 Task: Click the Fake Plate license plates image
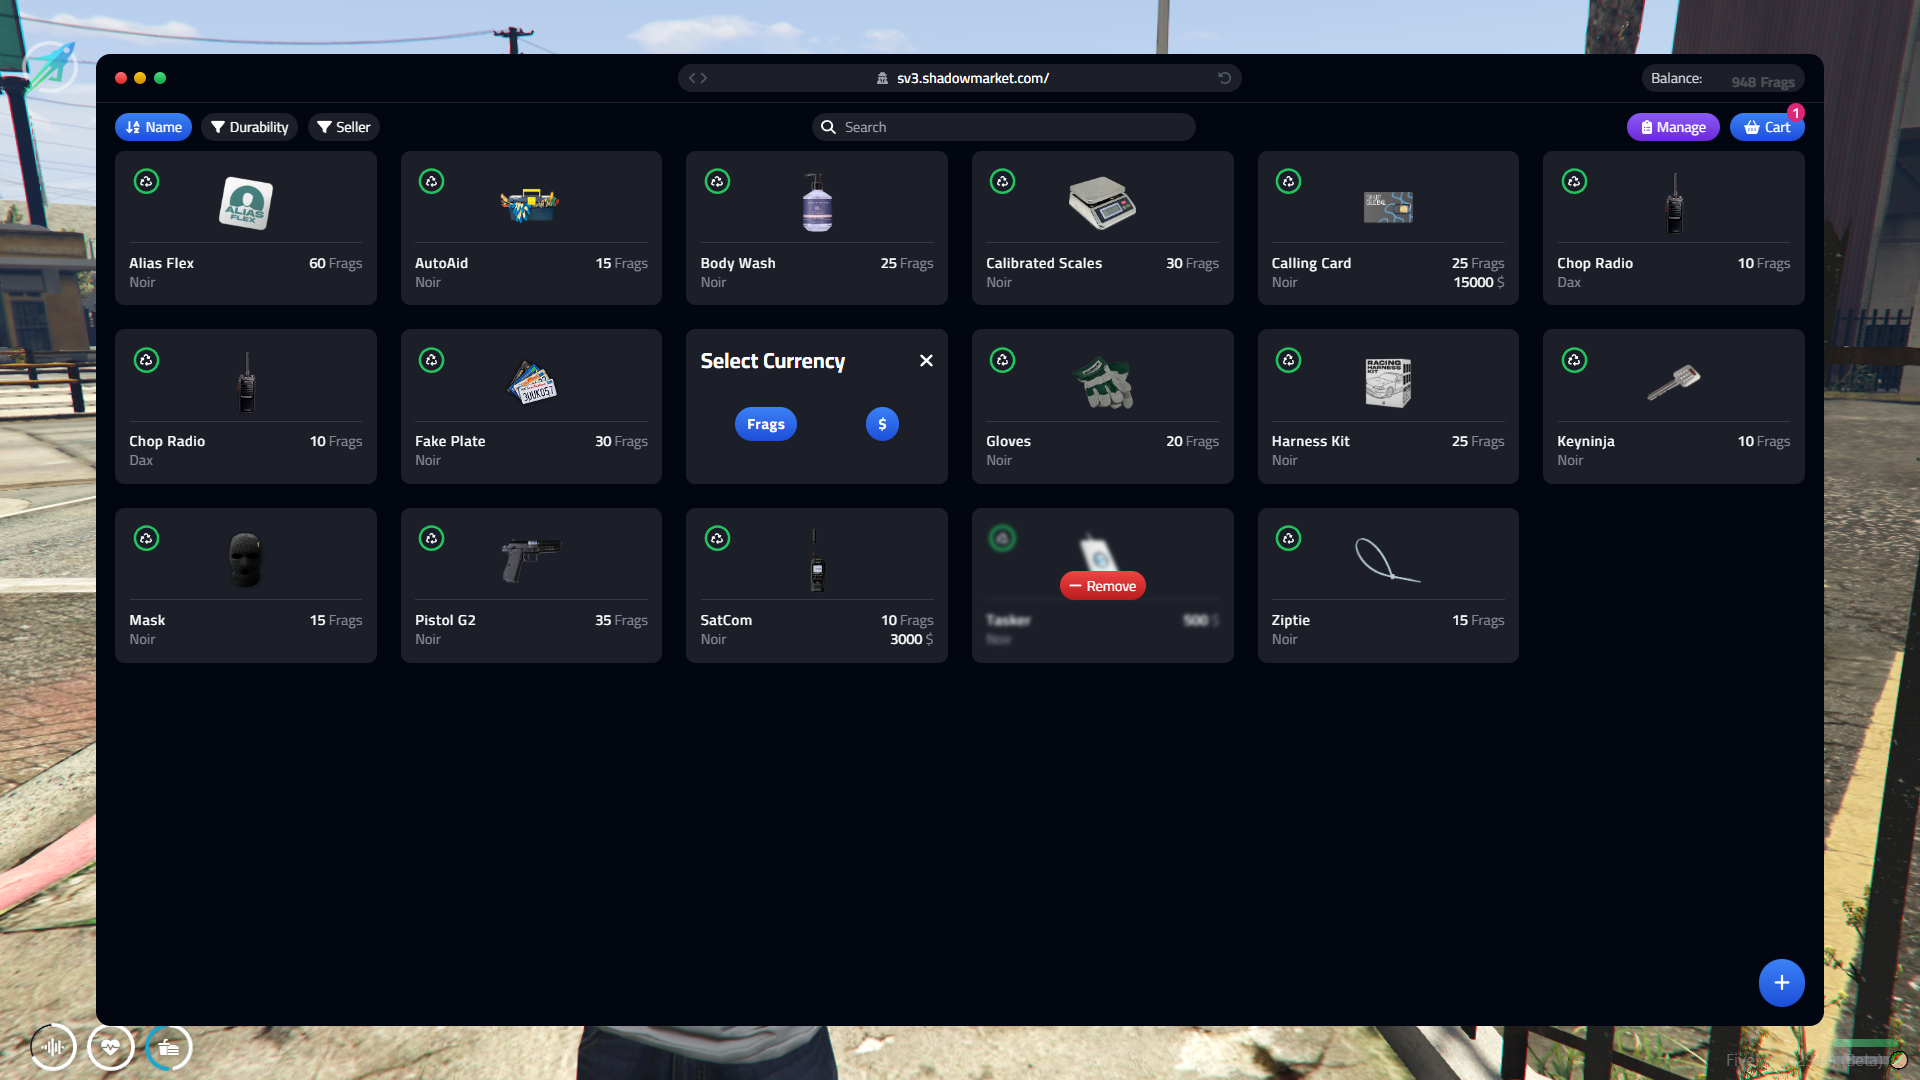[532, 383]
